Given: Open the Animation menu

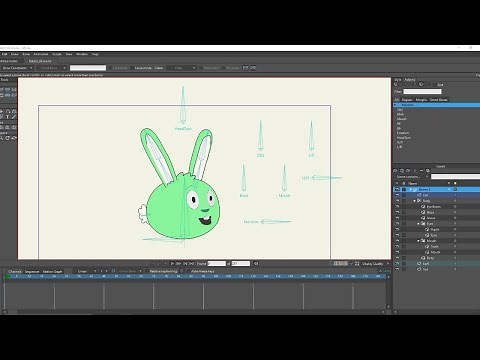Looking at the screenshot, I should pos(41,54).
